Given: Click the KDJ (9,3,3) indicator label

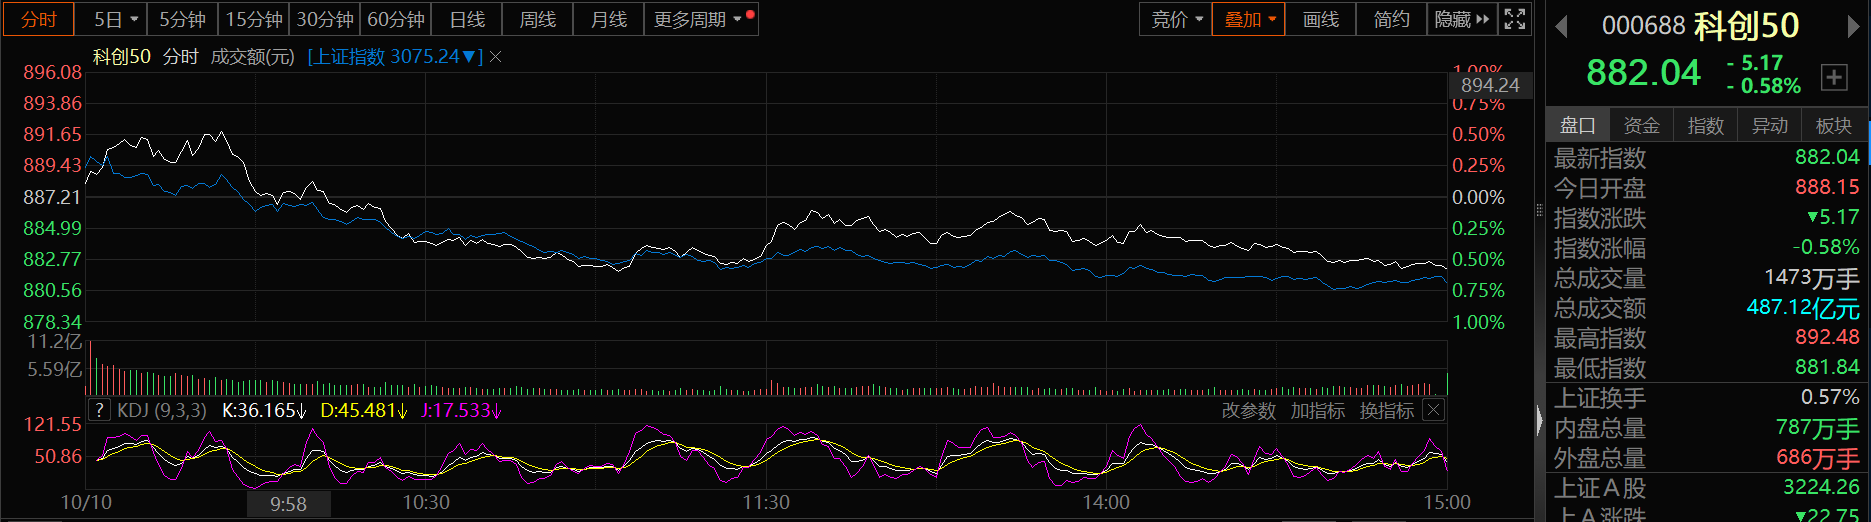Looking at the screenshot, I should click(162, 410).
